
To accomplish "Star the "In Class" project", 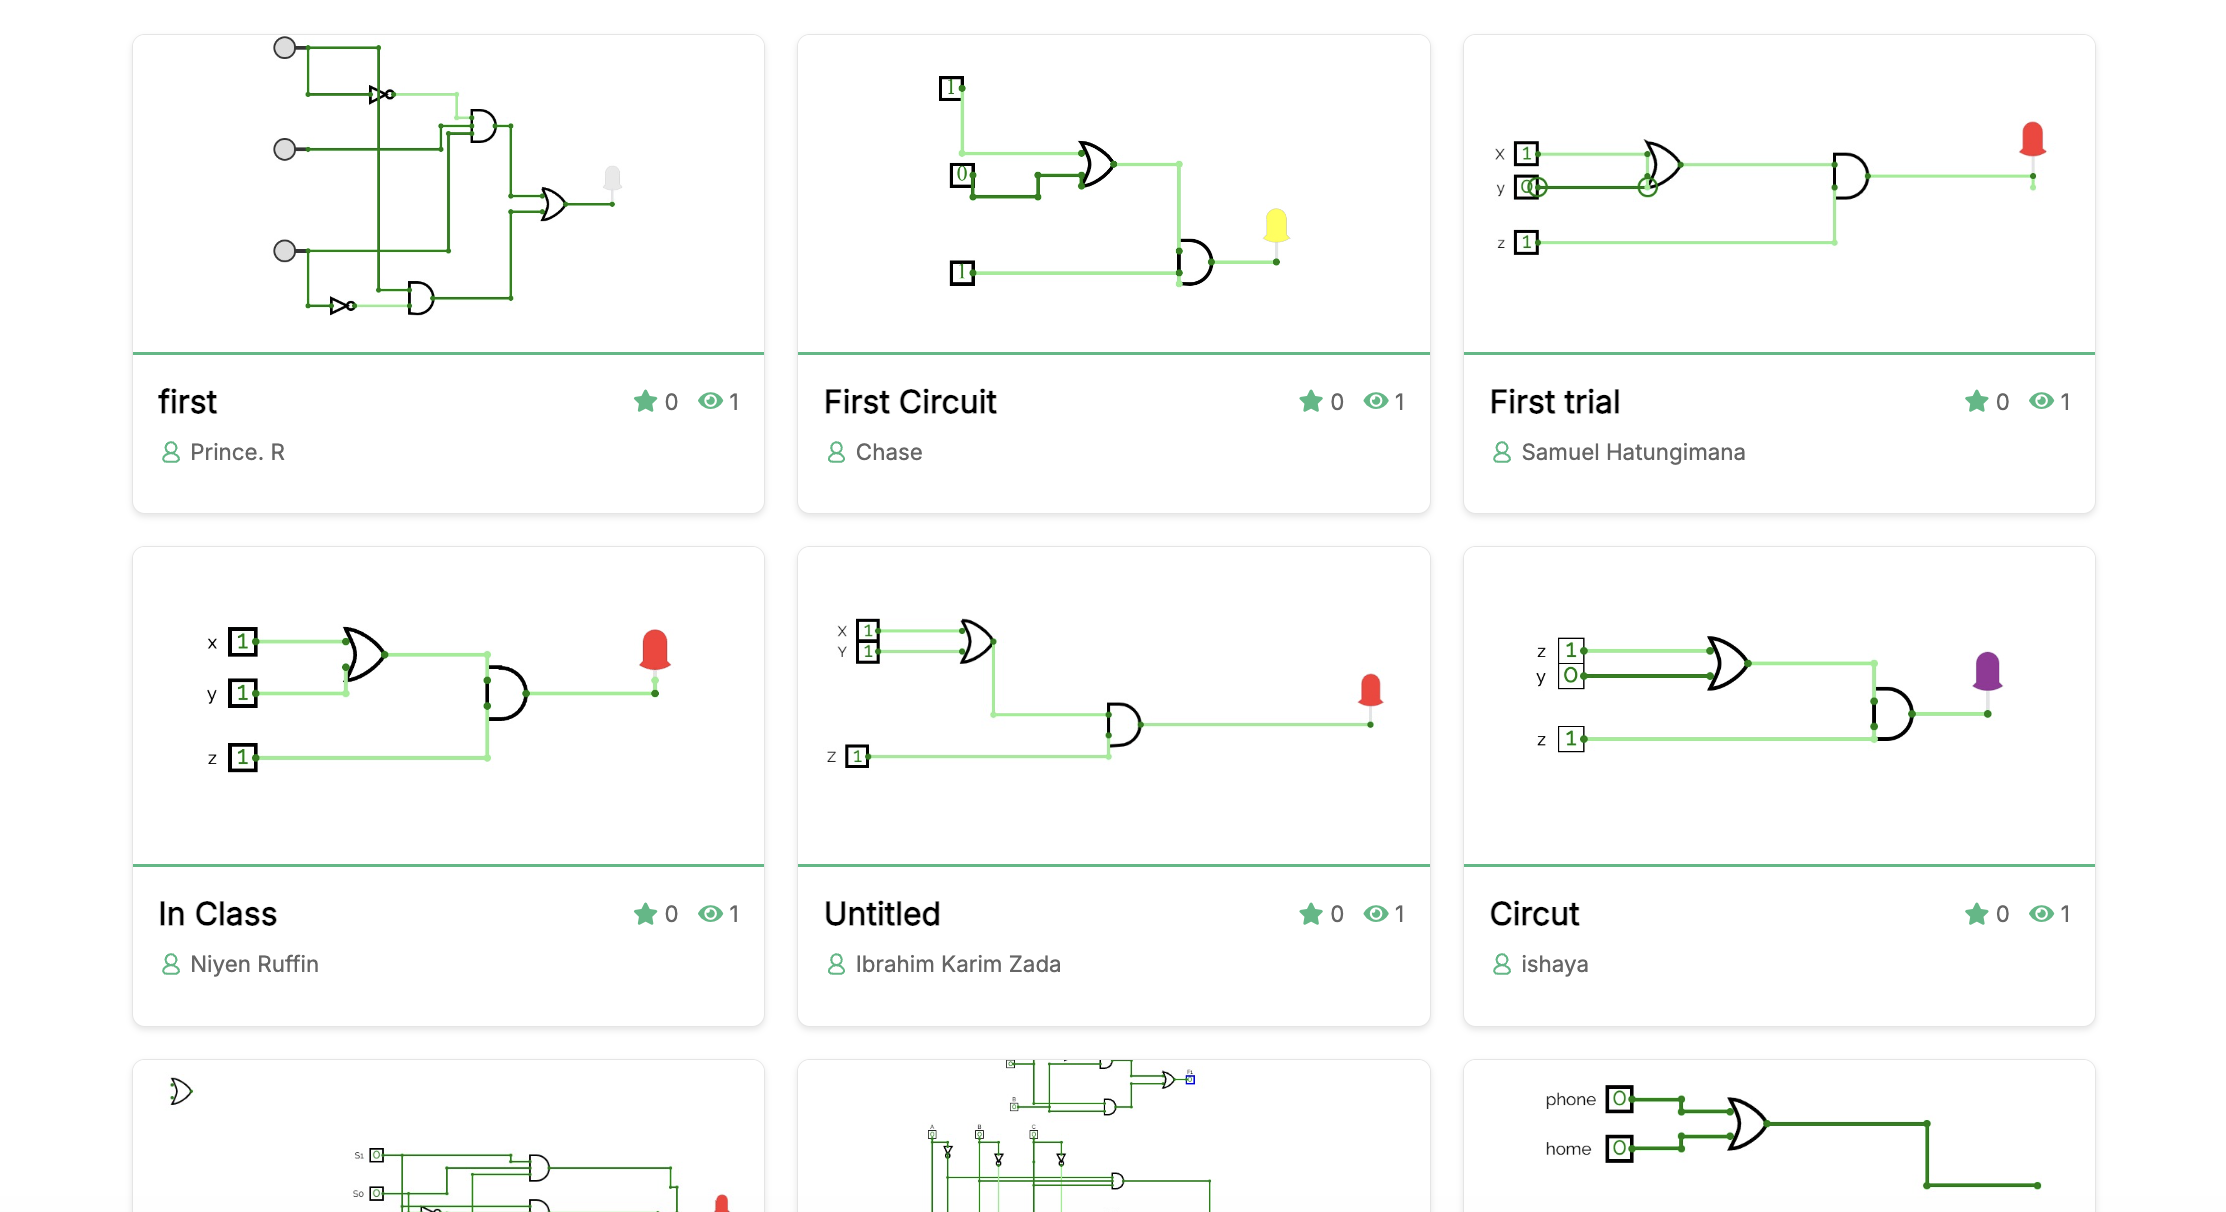I will 646,913.
